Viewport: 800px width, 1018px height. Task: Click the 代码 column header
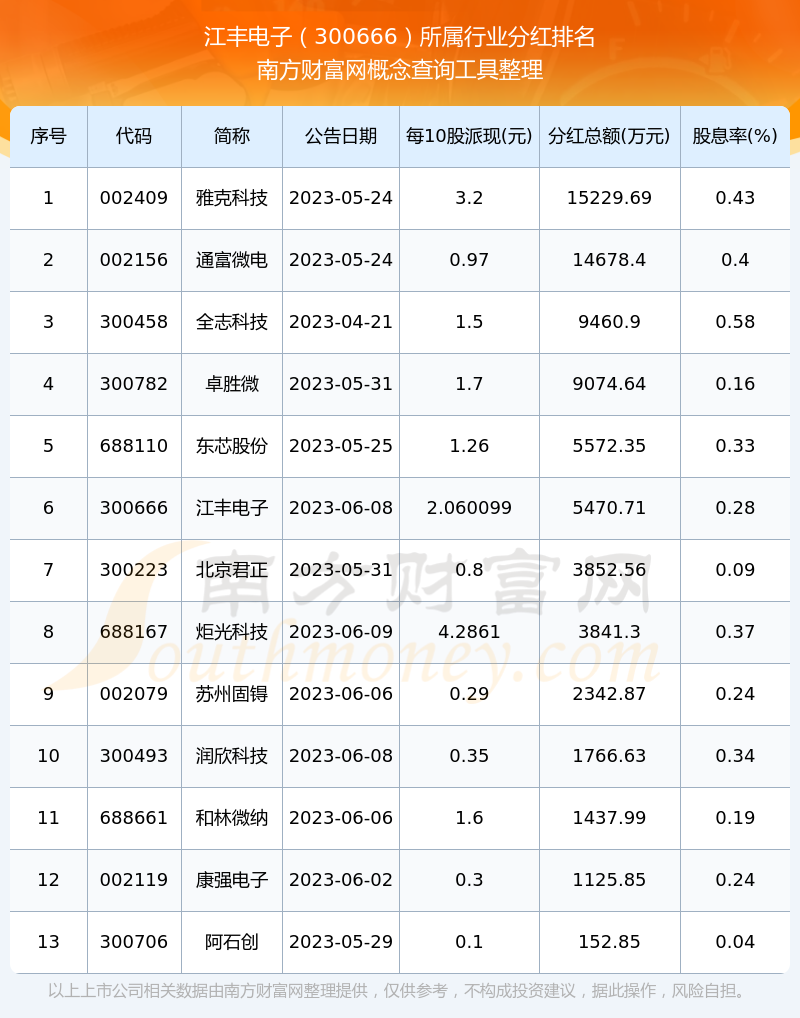coord(134,136)
